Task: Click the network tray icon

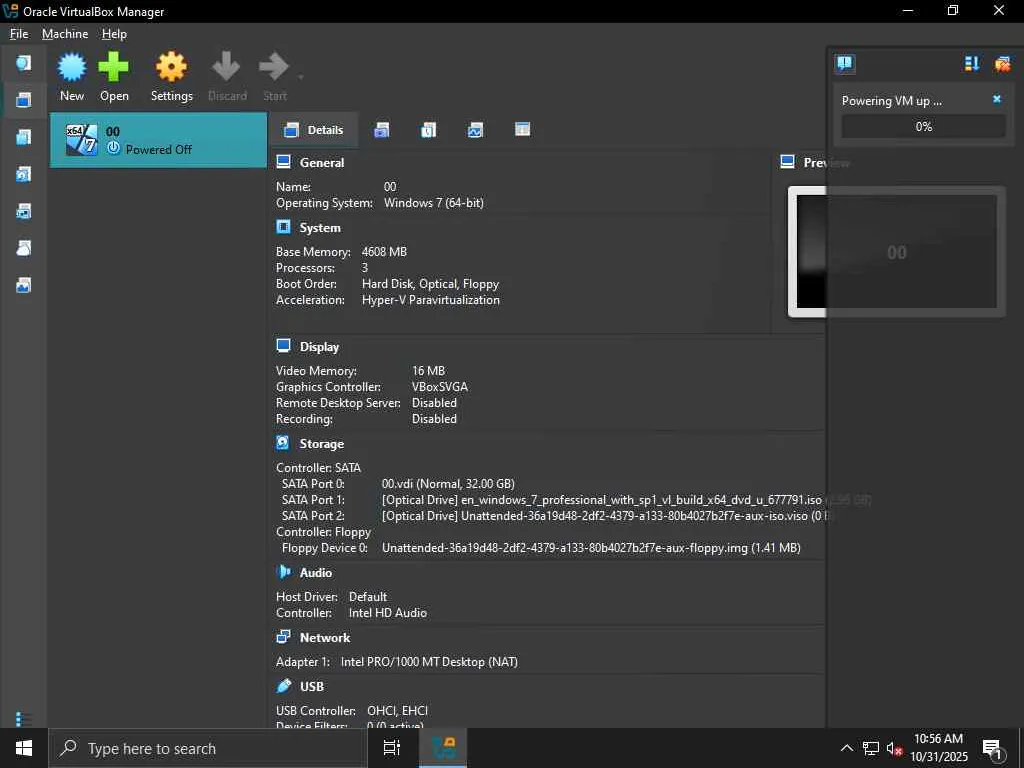Action: coord(871,748)
